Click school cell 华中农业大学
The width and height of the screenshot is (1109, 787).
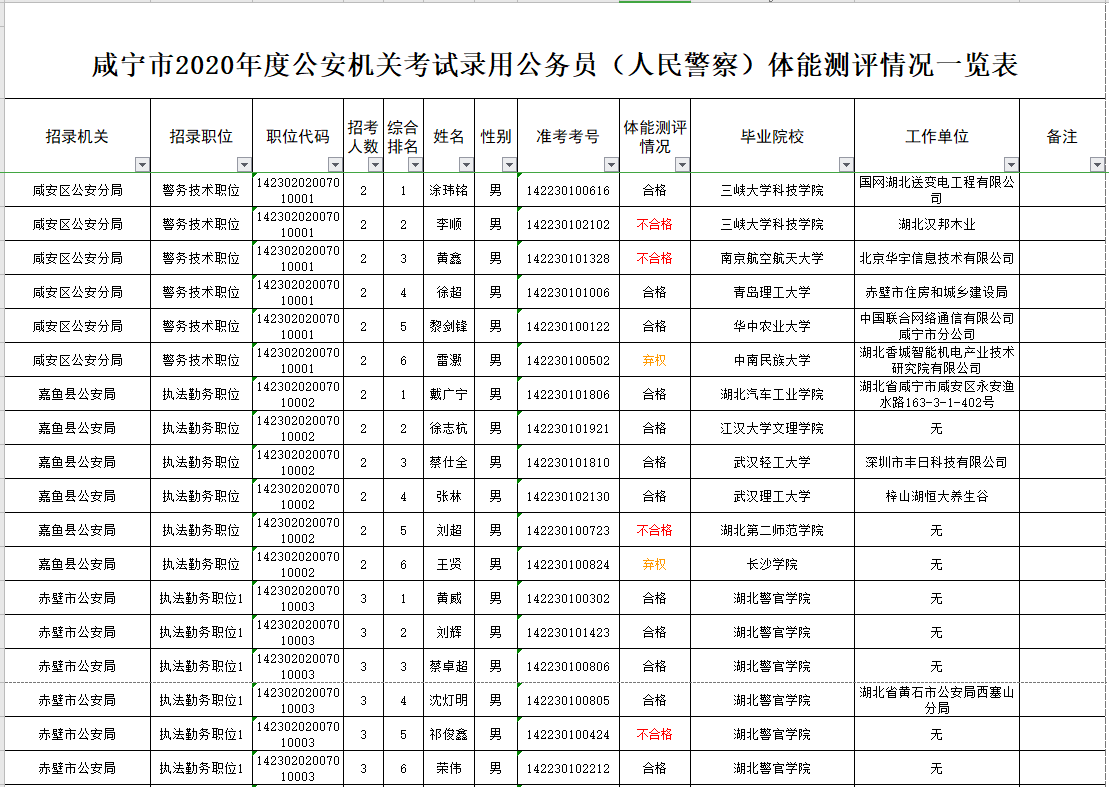pos(772,326)
